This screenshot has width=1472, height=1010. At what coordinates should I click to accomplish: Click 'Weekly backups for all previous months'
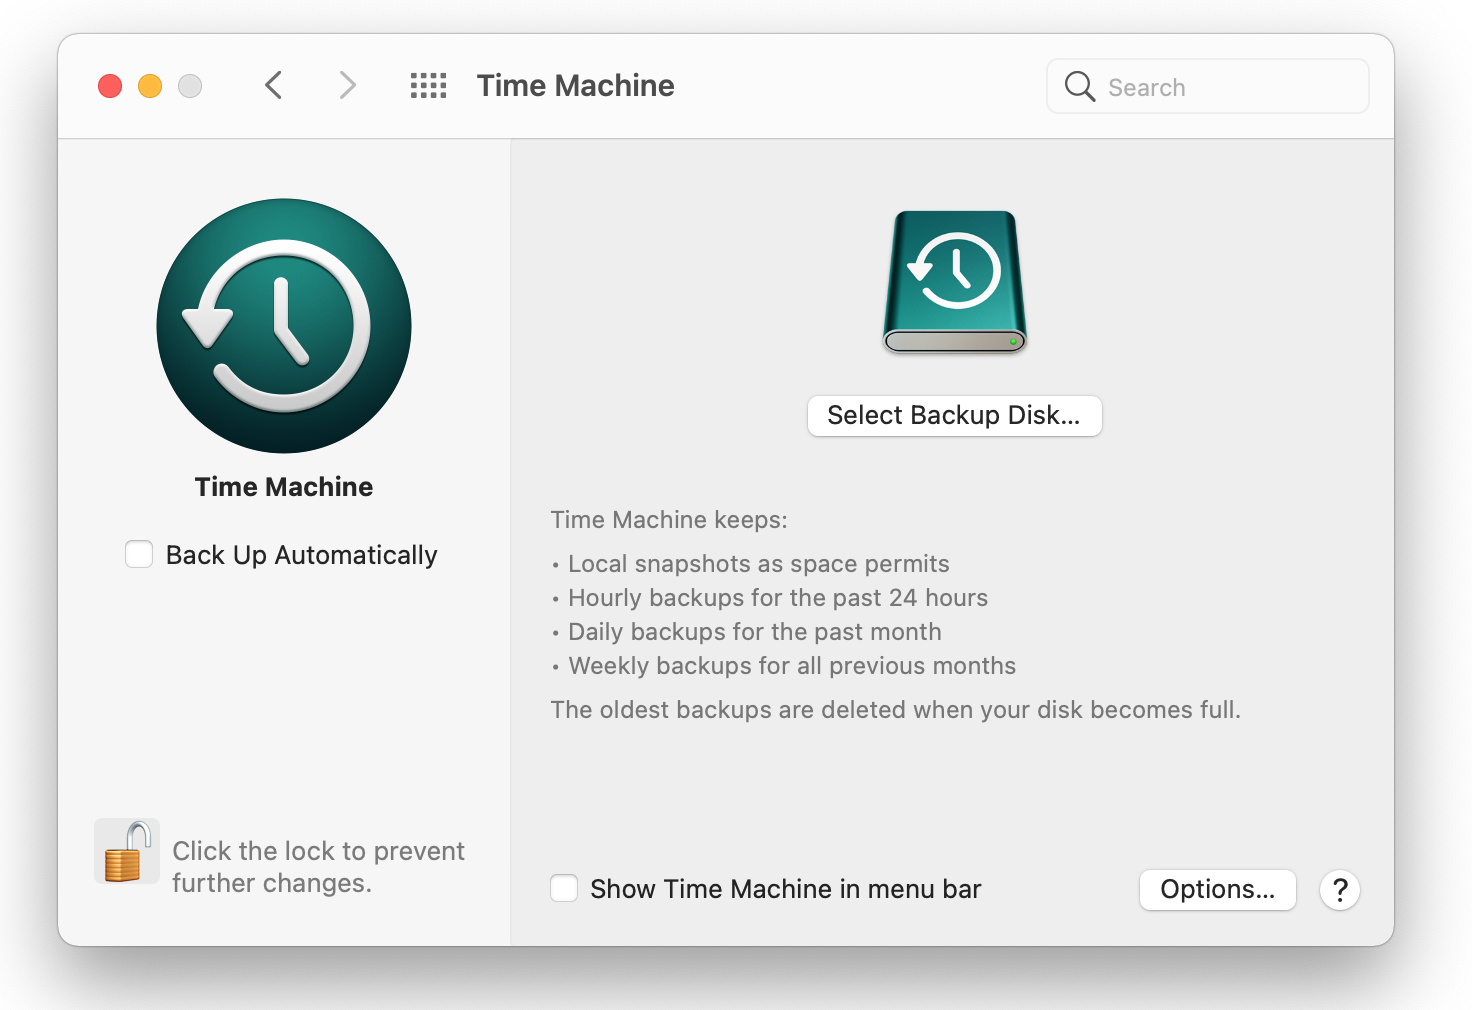[792, 666]
